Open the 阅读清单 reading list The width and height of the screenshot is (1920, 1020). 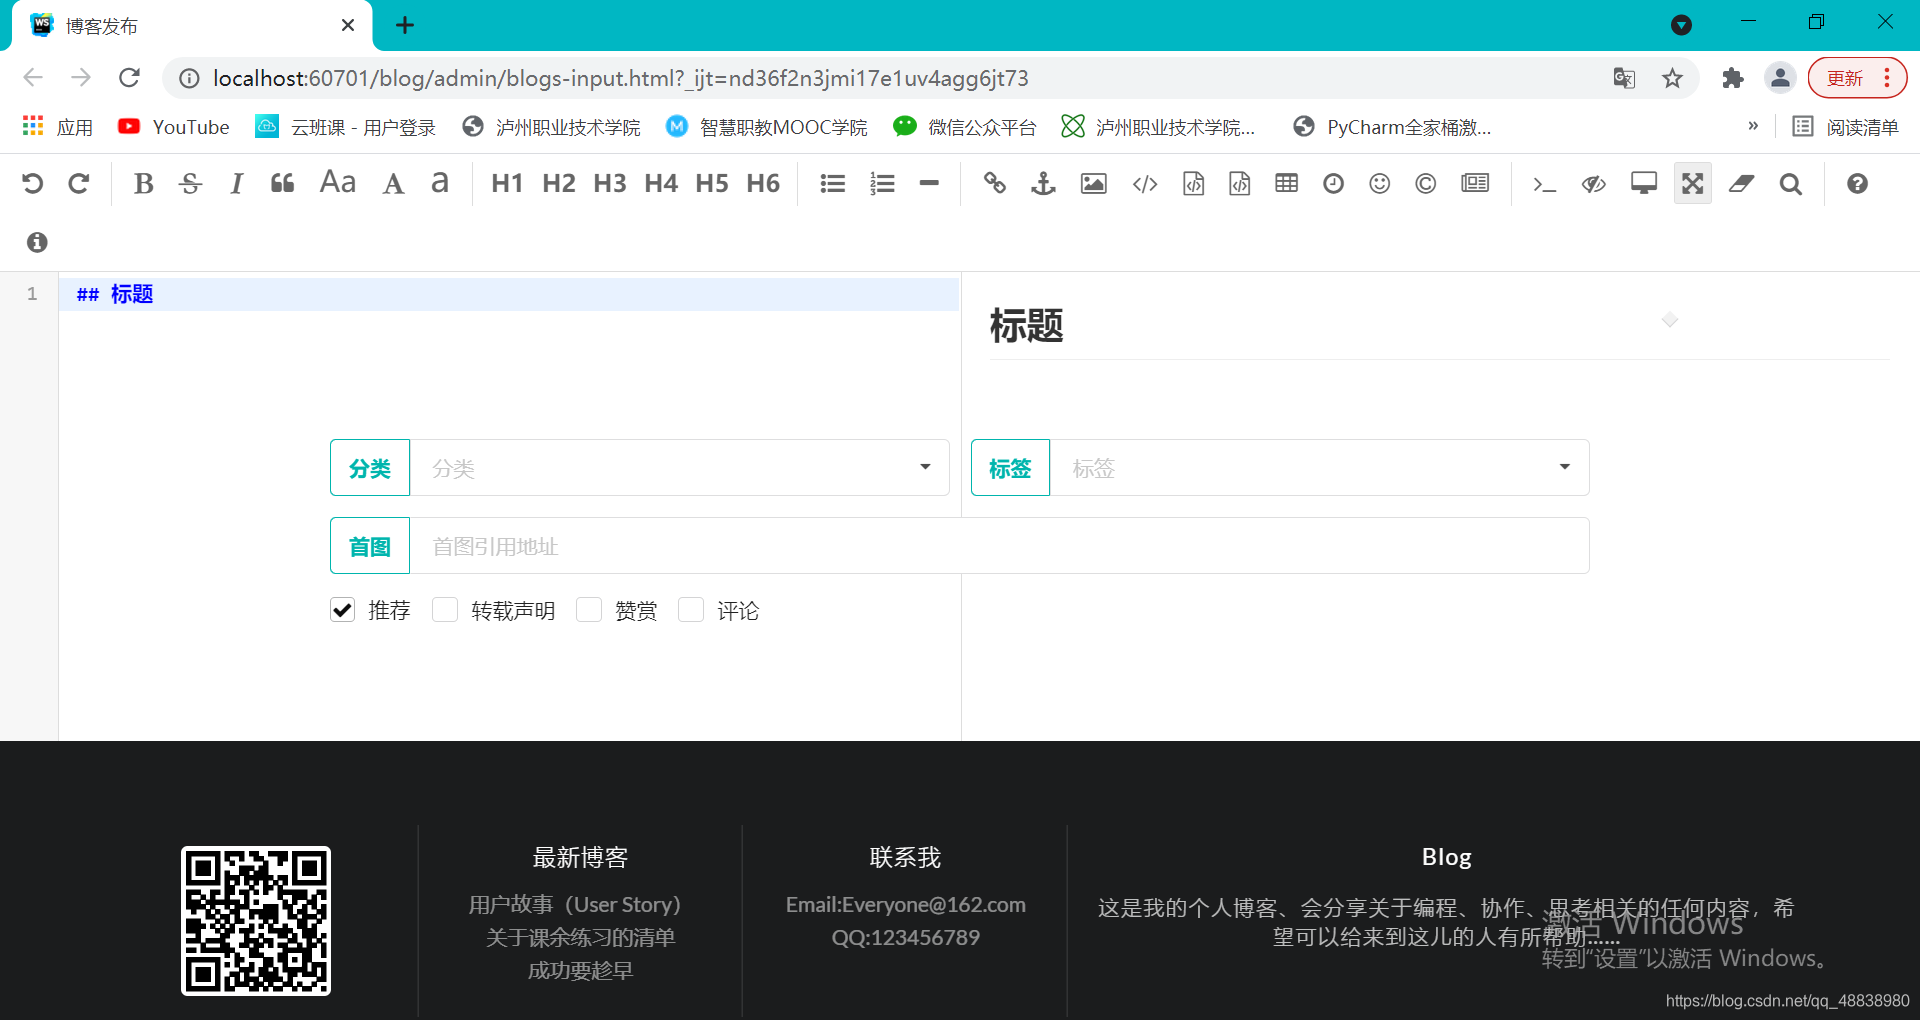tap(1846, 126)
